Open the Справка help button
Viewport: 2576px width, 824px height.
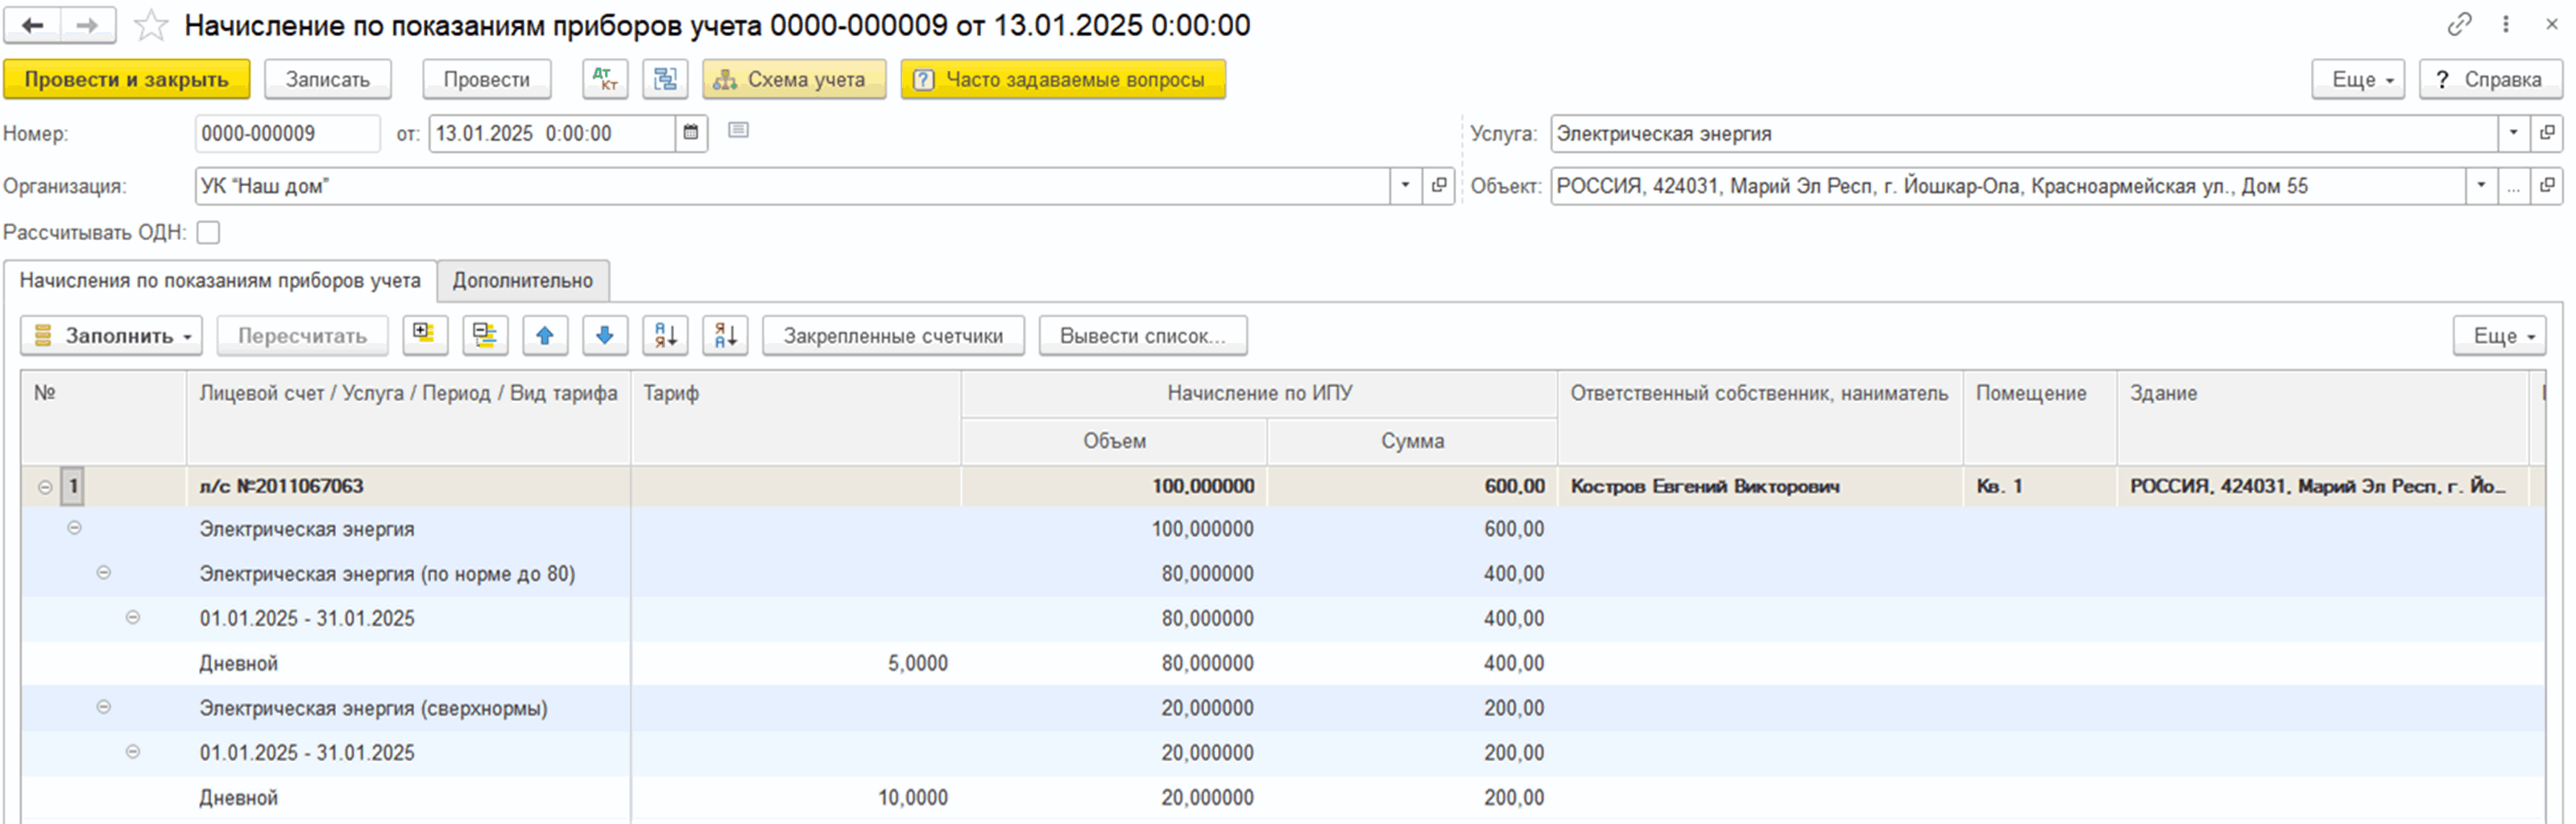(x=2490, y=79)
